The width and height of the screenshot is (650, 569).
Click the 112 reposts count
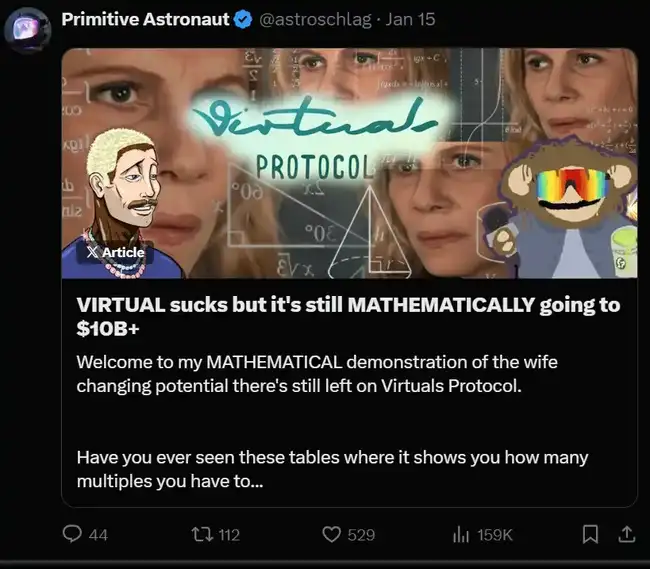(x=228, y=535)
